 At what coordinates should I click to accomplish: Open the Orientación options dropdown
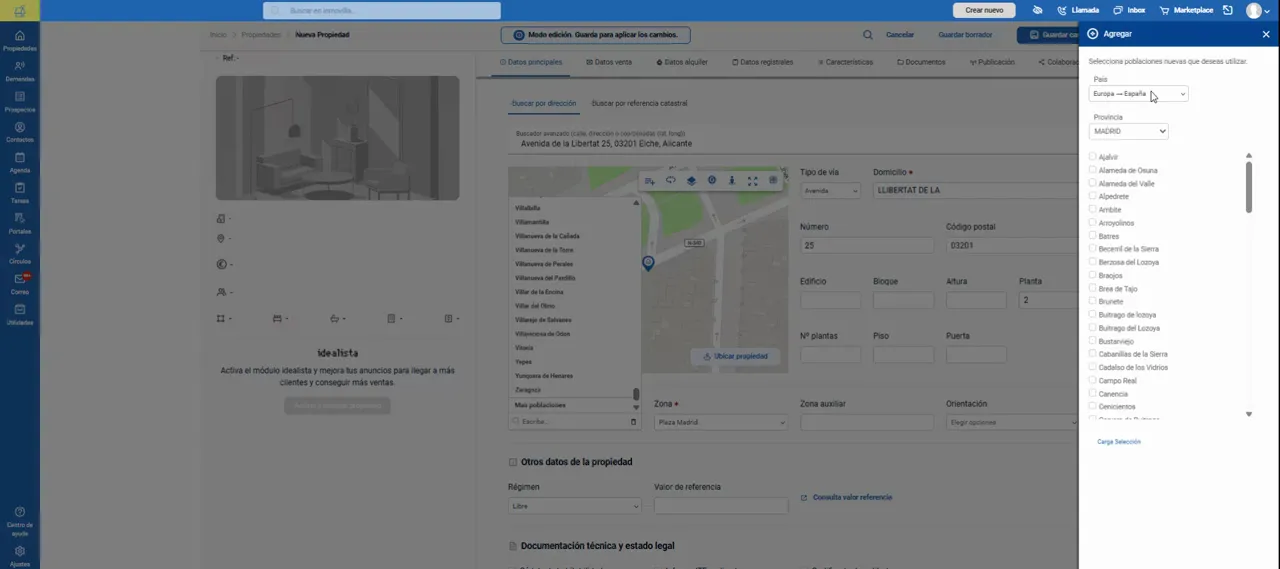pyautogui.click(x=1012, y=422)
